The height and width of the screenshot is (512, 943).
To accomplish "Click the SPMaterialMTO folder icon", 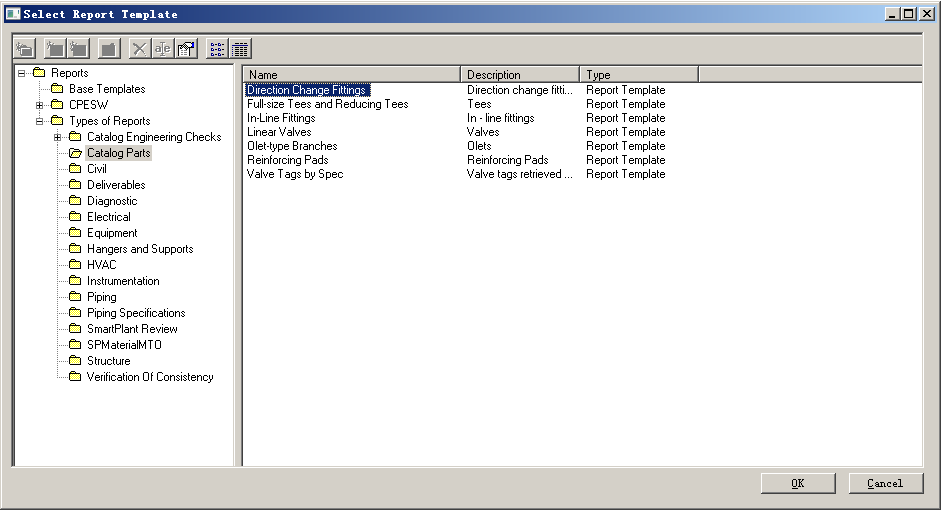I will pos(75,345).
